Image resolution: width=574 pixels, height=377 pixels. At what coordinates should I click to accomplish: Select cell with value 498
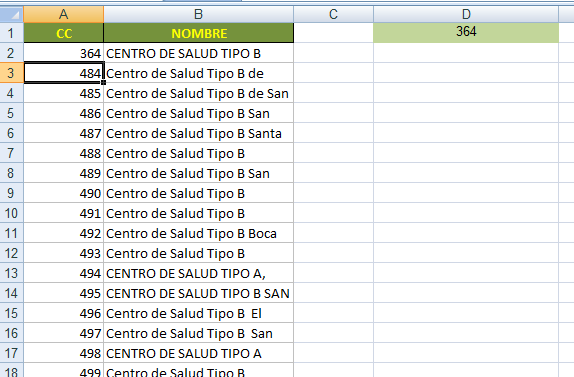(x=64, y=353)
